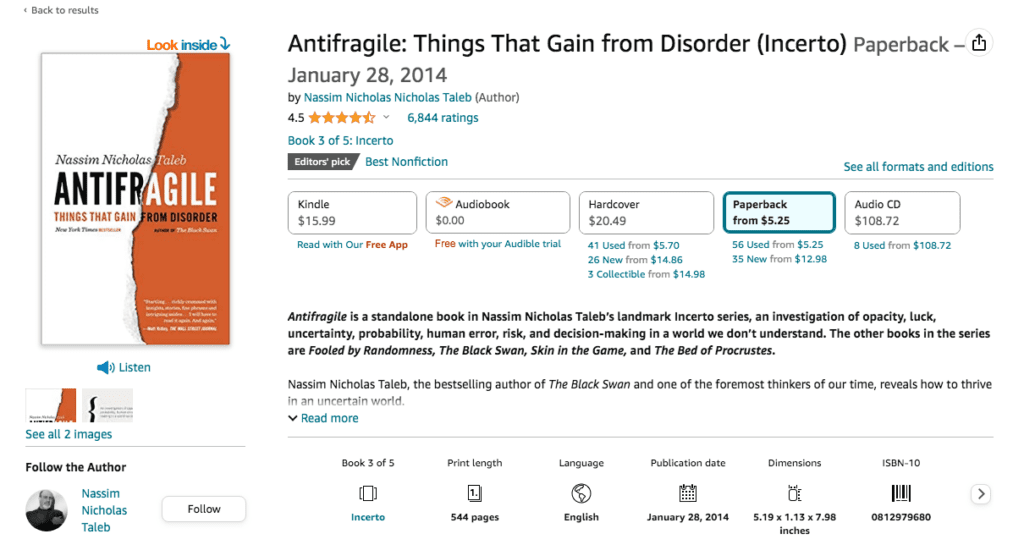The width and height of the screenshot is (1024, 556).
Task: Click the Incerto series book icon
Action: (x=368, y=493)
